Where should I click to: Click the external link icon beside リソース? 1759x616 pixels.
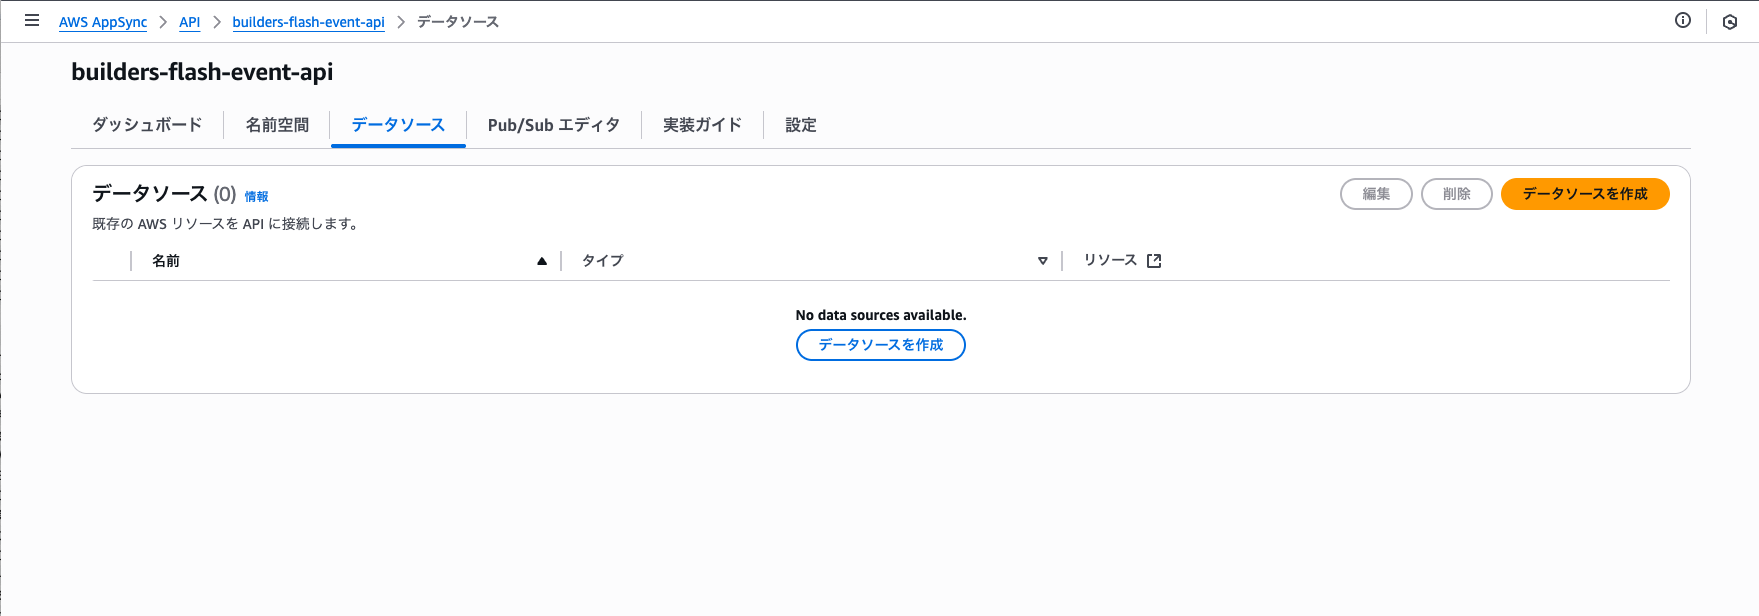[1154, 261]
